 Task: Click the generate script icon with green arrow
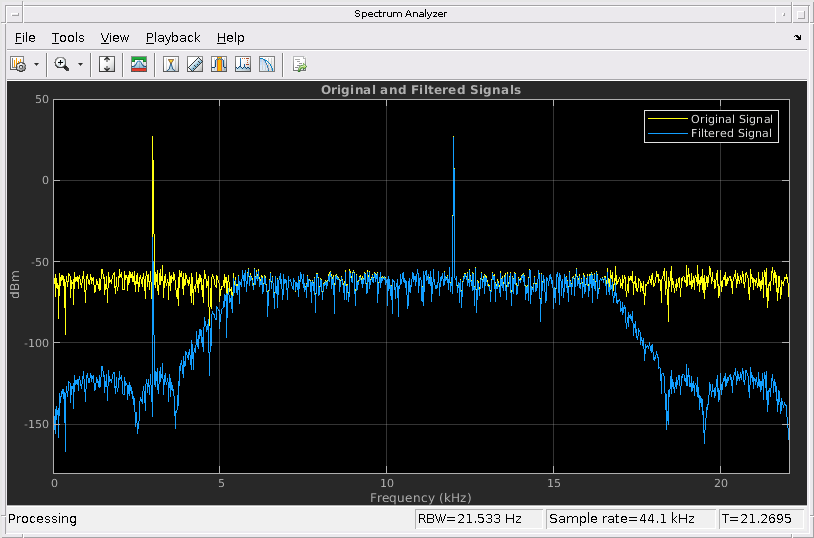click(299, 65)
